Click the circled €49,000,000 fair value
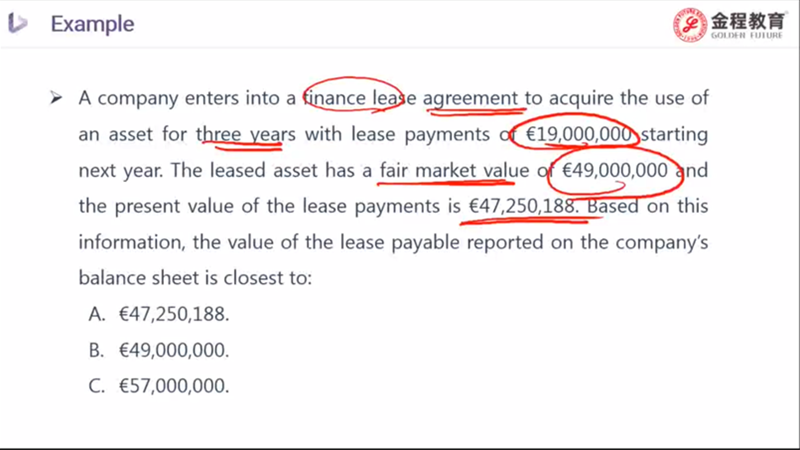 click(x=614, y=170)
